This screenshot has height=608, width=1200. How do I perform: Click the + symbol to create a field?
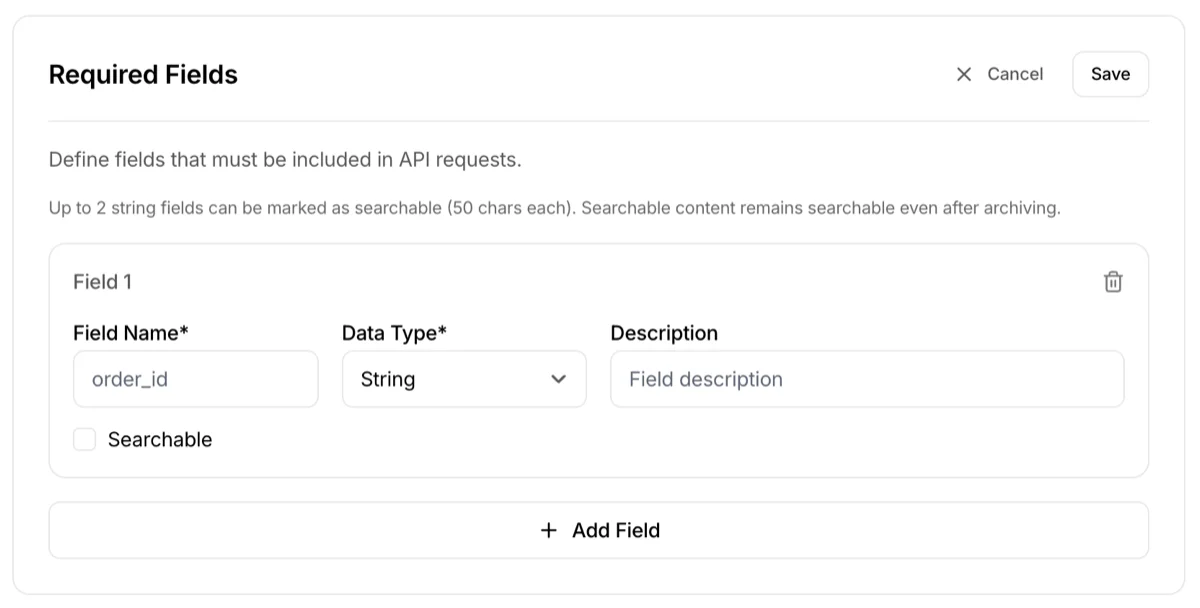coord(548,530)
